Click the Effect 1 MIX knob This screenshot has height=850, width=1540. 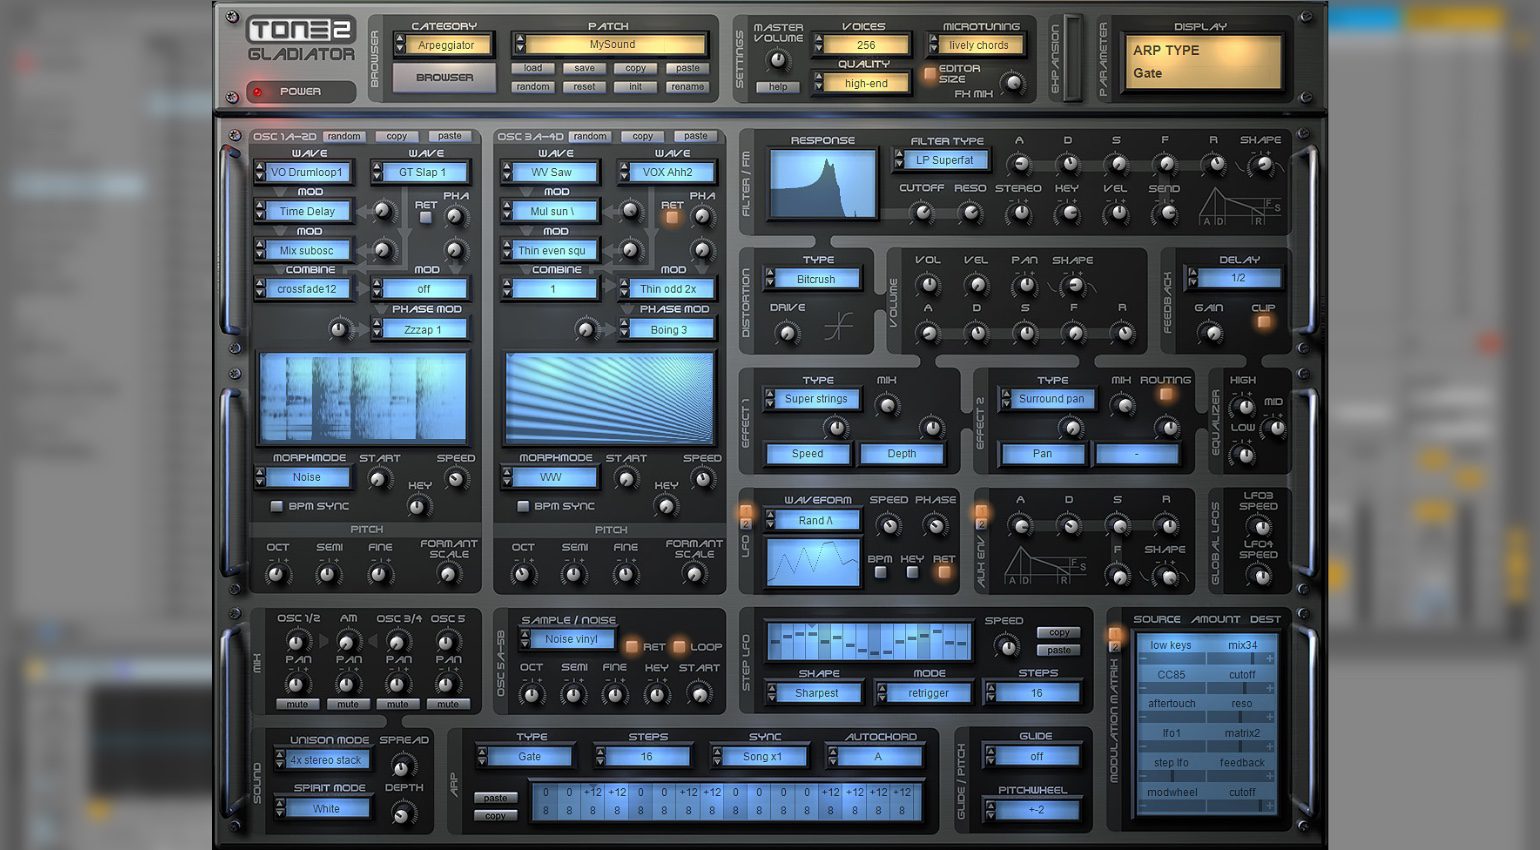886,404
